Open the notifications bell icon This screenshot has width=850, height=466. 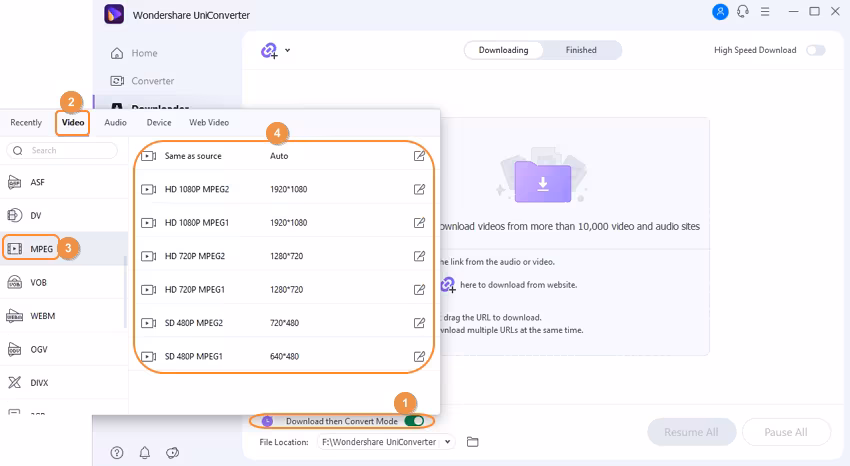(145, 452)
